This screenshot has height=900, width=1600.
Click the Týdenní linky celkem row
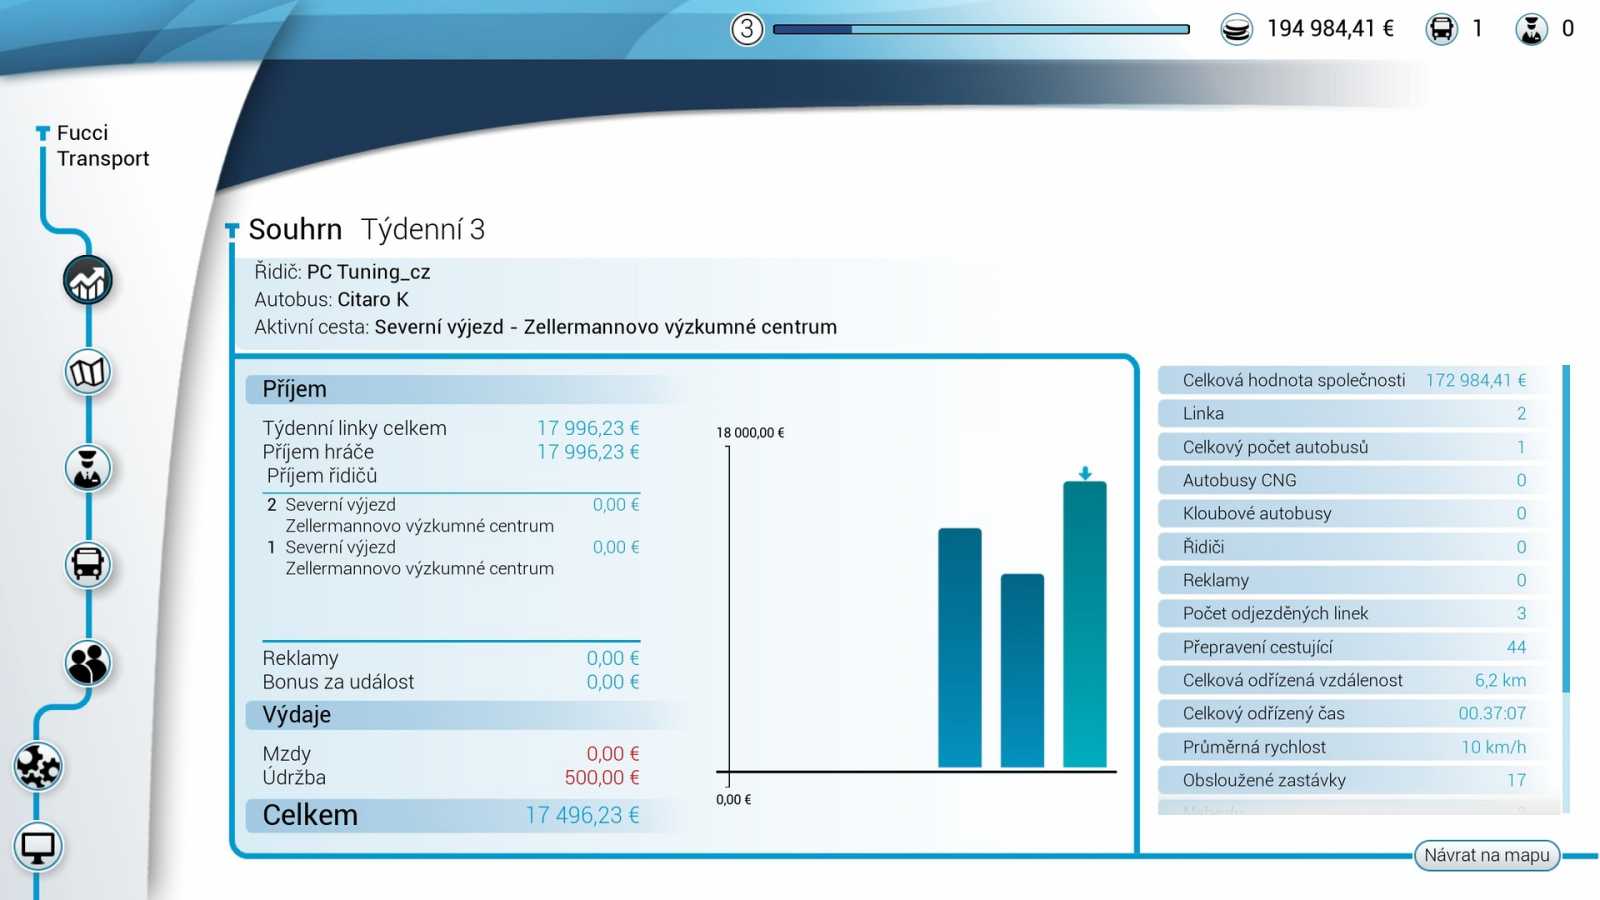pyautogui.click(x=451, y=428)
